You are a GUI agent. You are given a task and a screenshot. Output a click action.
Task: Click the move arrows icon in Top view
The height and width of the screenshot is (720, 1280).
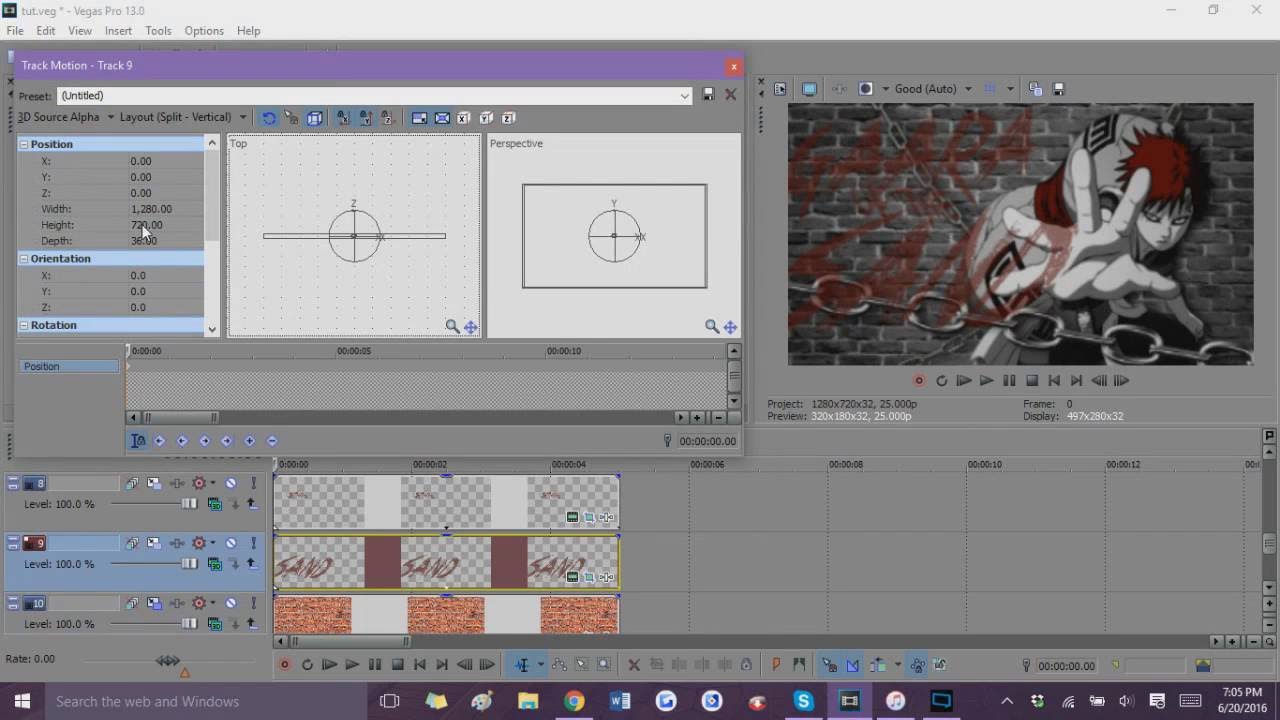(470, 326)
